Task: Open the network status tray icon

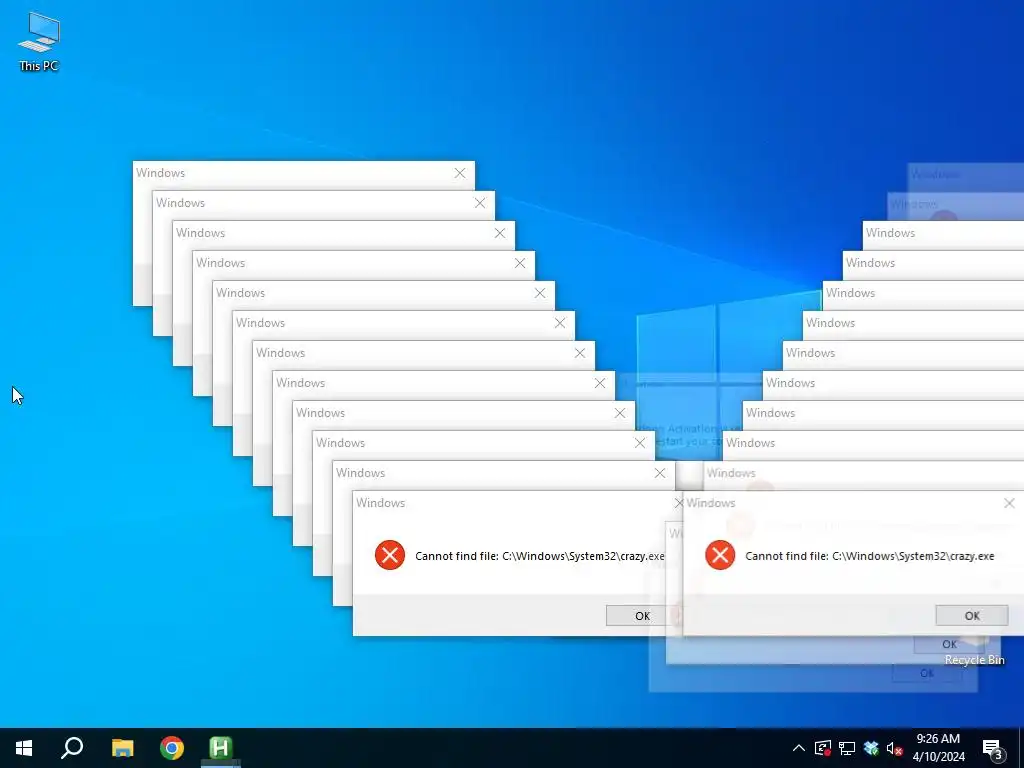Action: (847, 748)
